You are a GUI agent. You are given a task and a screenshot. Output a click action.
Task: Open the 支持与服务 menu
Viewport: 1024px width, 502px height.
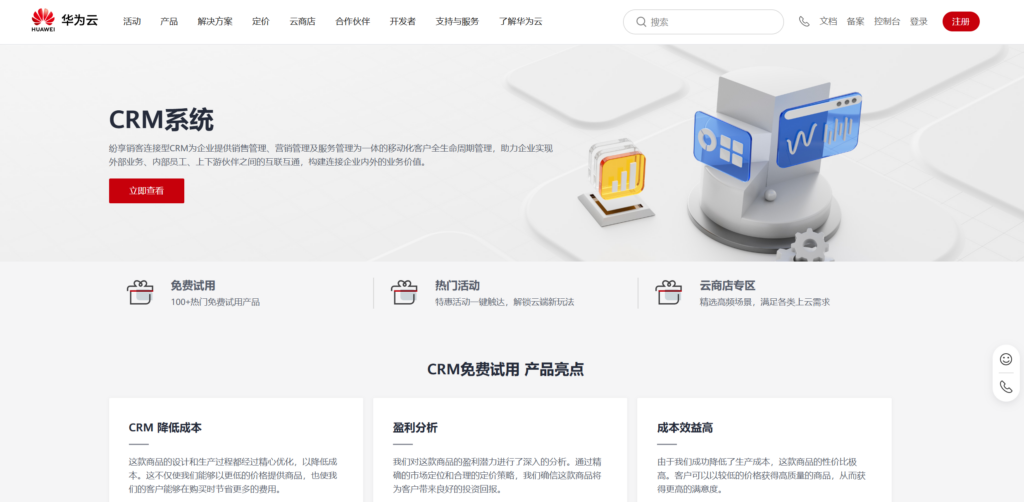[457, 22]
